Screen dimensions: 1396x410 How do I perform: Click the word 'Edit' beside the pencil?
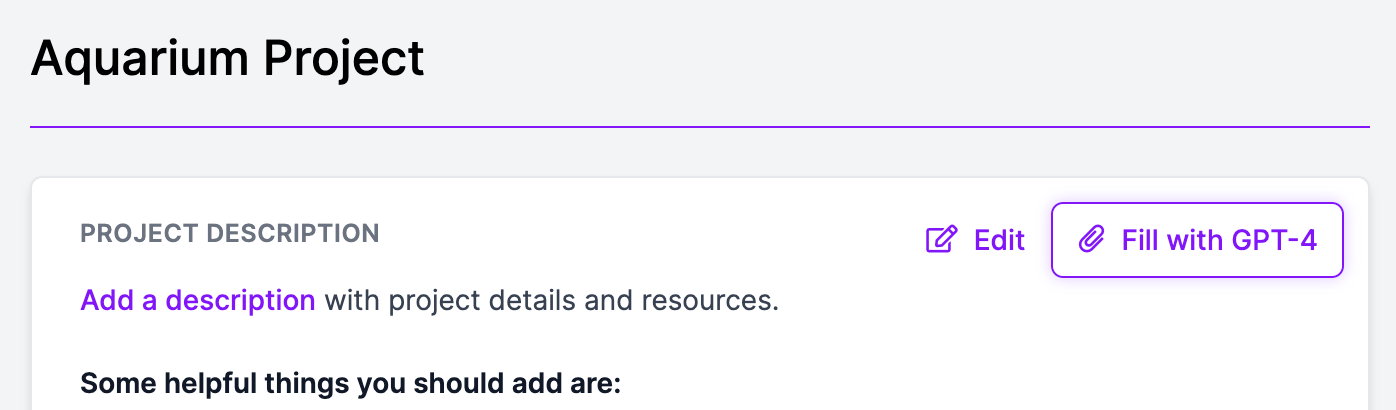pyautogui.click(x=1000, y=240)
